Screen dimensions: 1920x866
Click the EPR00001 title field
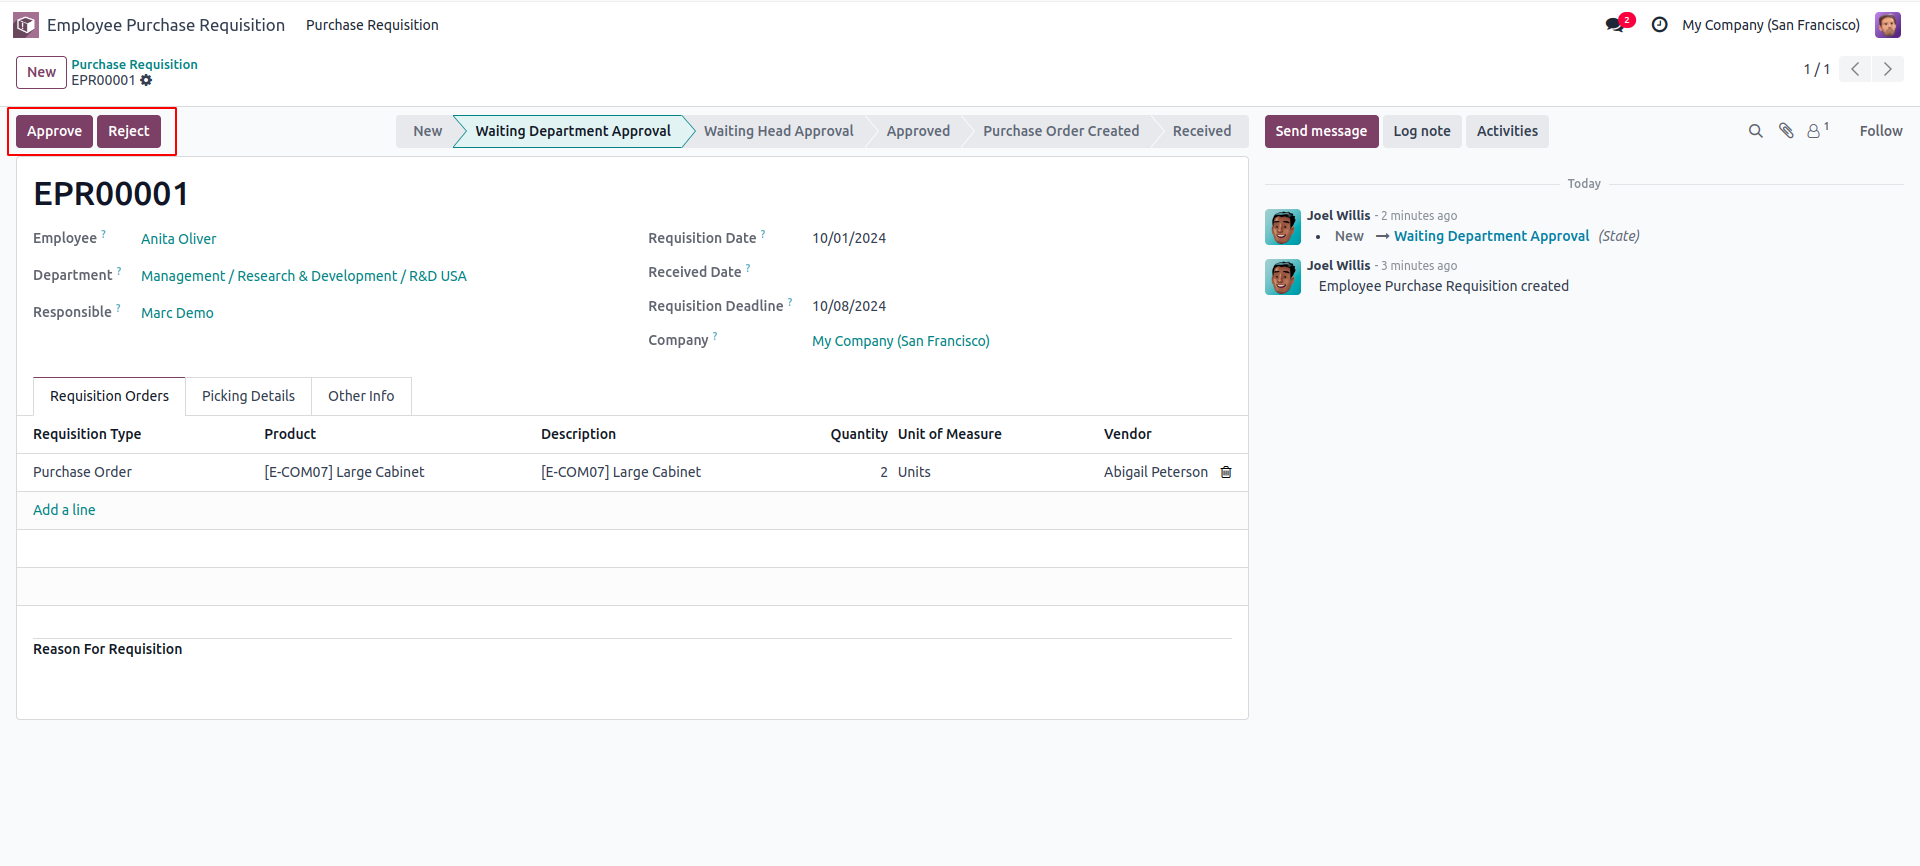click(111, 194)
